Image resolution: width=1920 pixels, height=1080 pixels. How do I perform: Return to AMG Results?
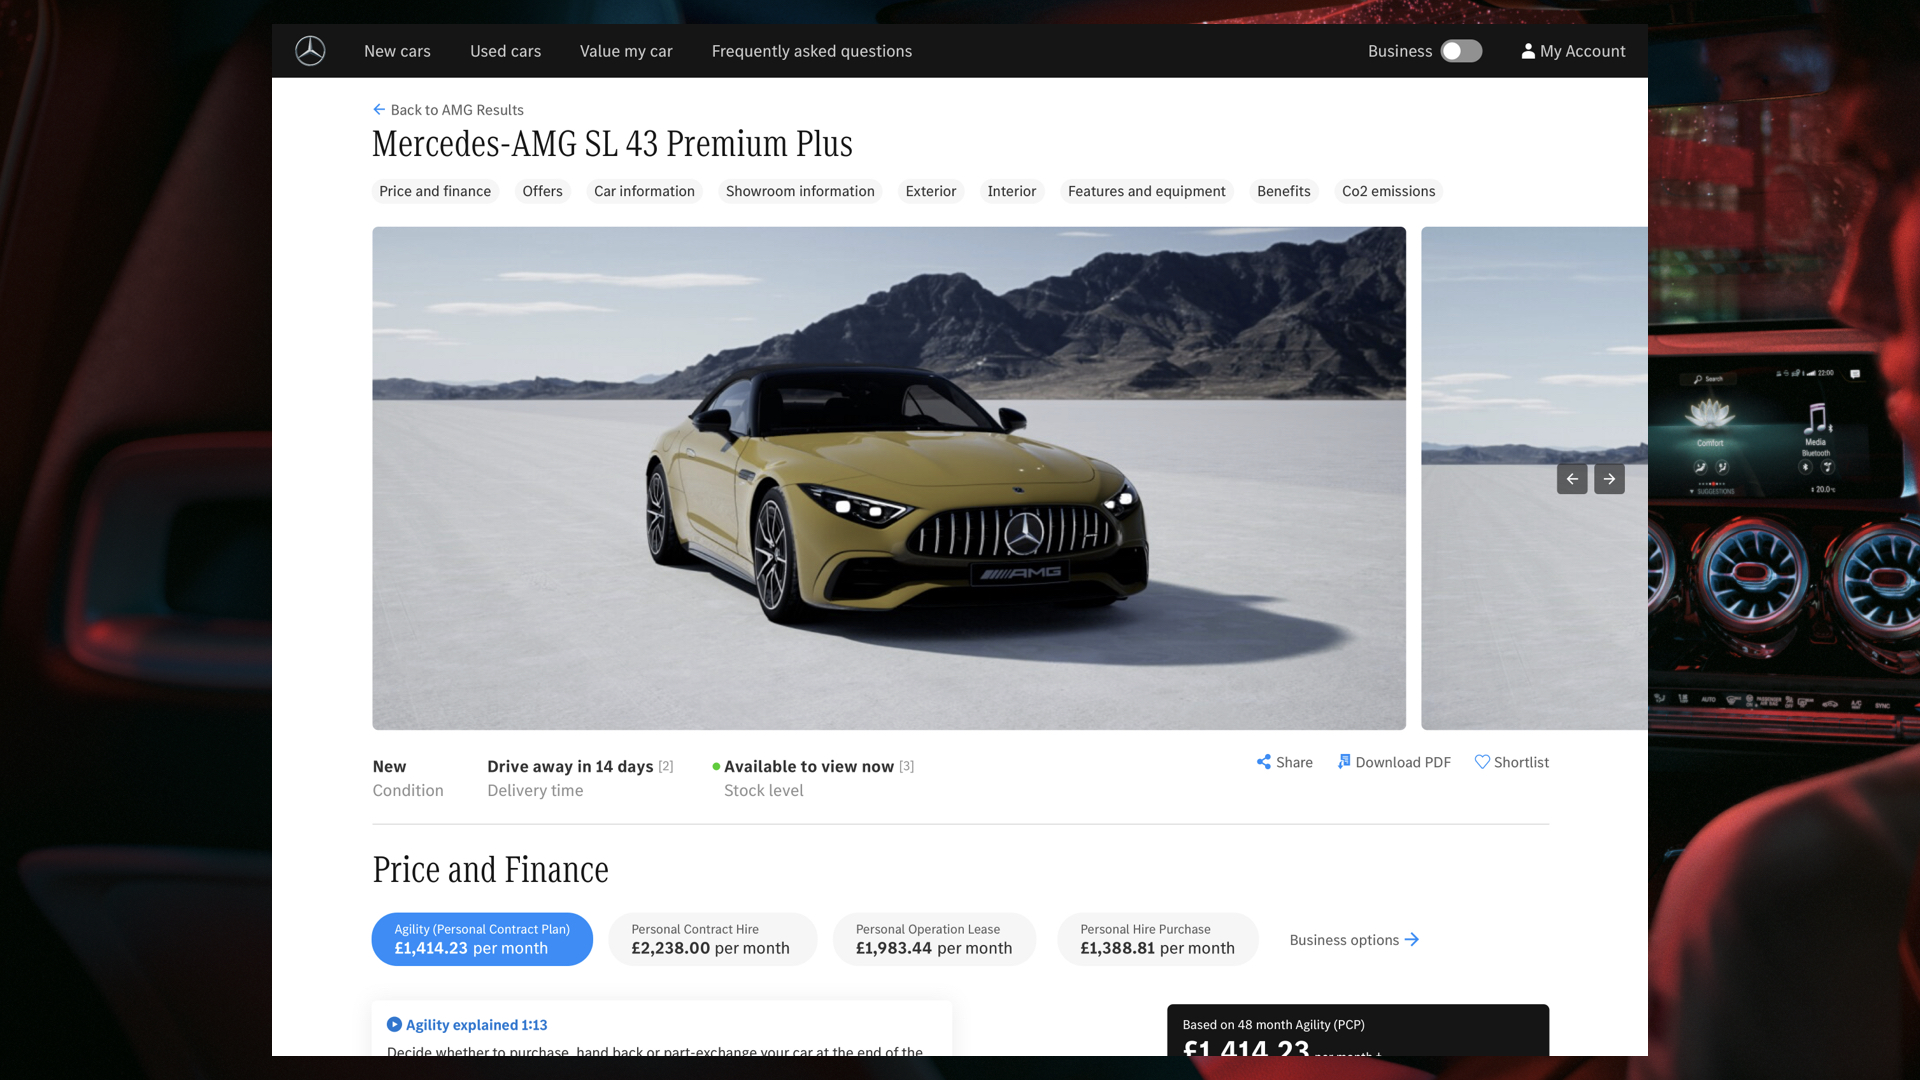456,110
